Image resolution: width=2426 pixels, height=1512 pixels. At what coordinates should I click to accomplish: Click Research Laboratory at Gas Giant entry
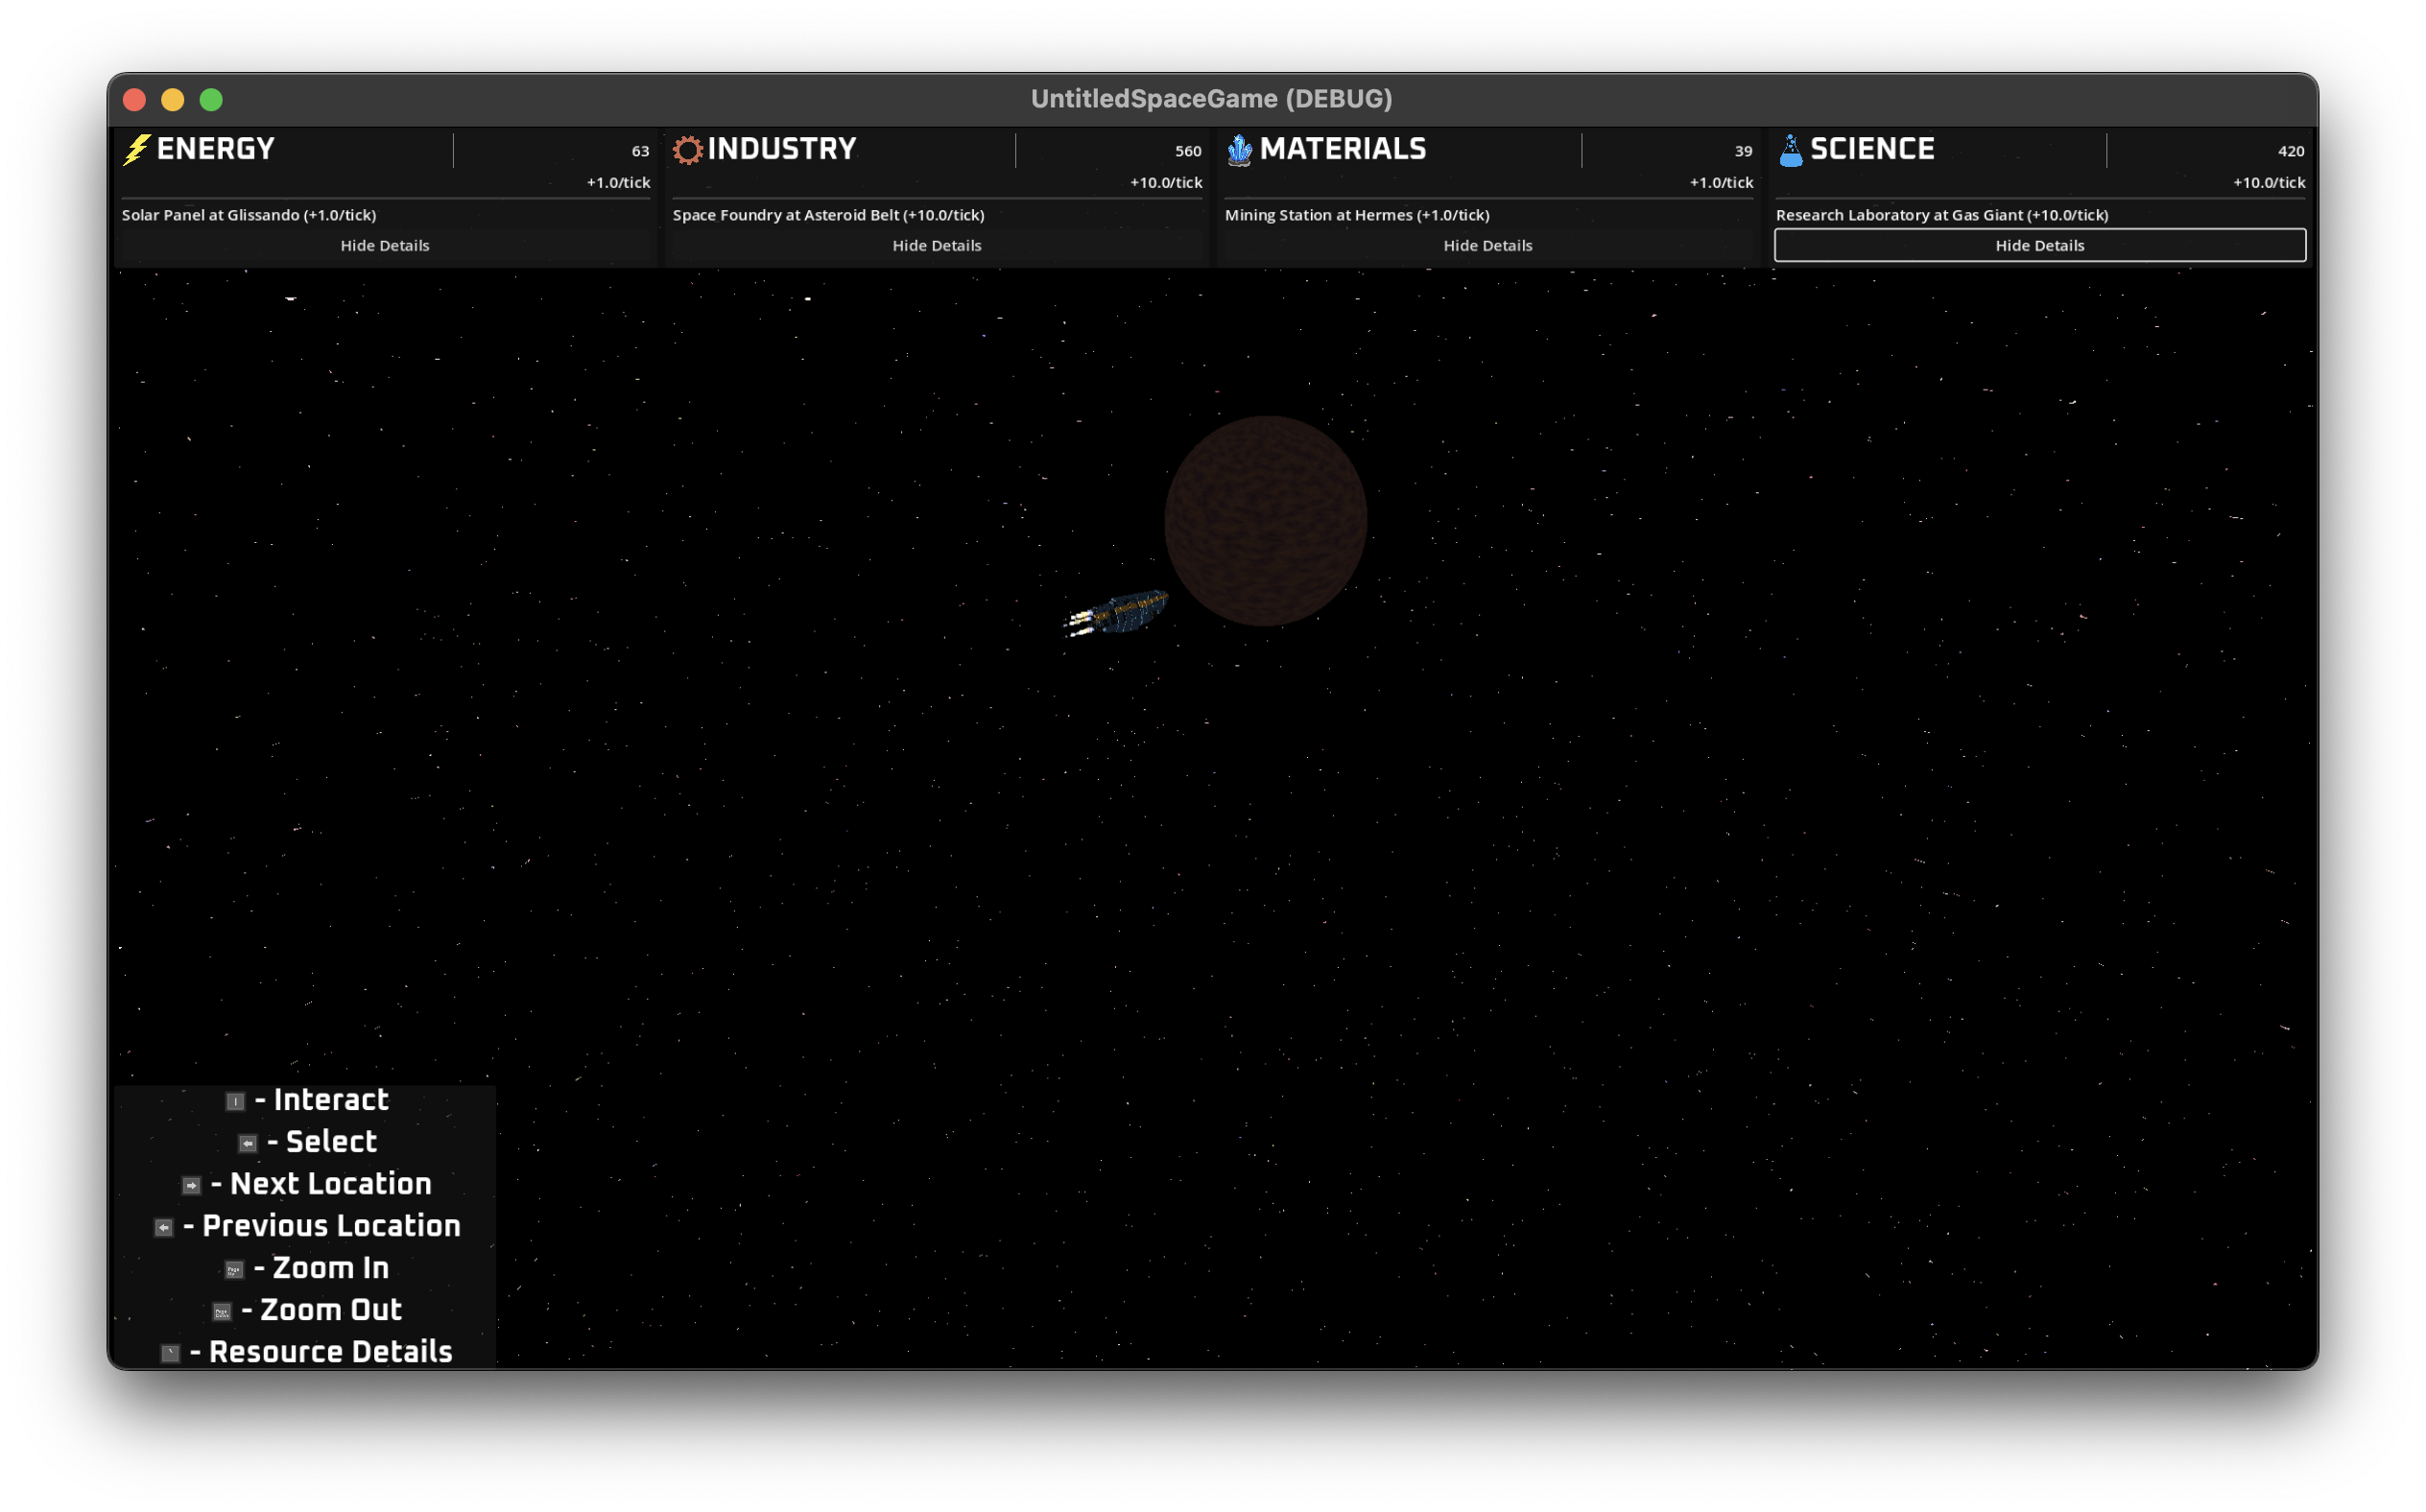coord(1941,215)
